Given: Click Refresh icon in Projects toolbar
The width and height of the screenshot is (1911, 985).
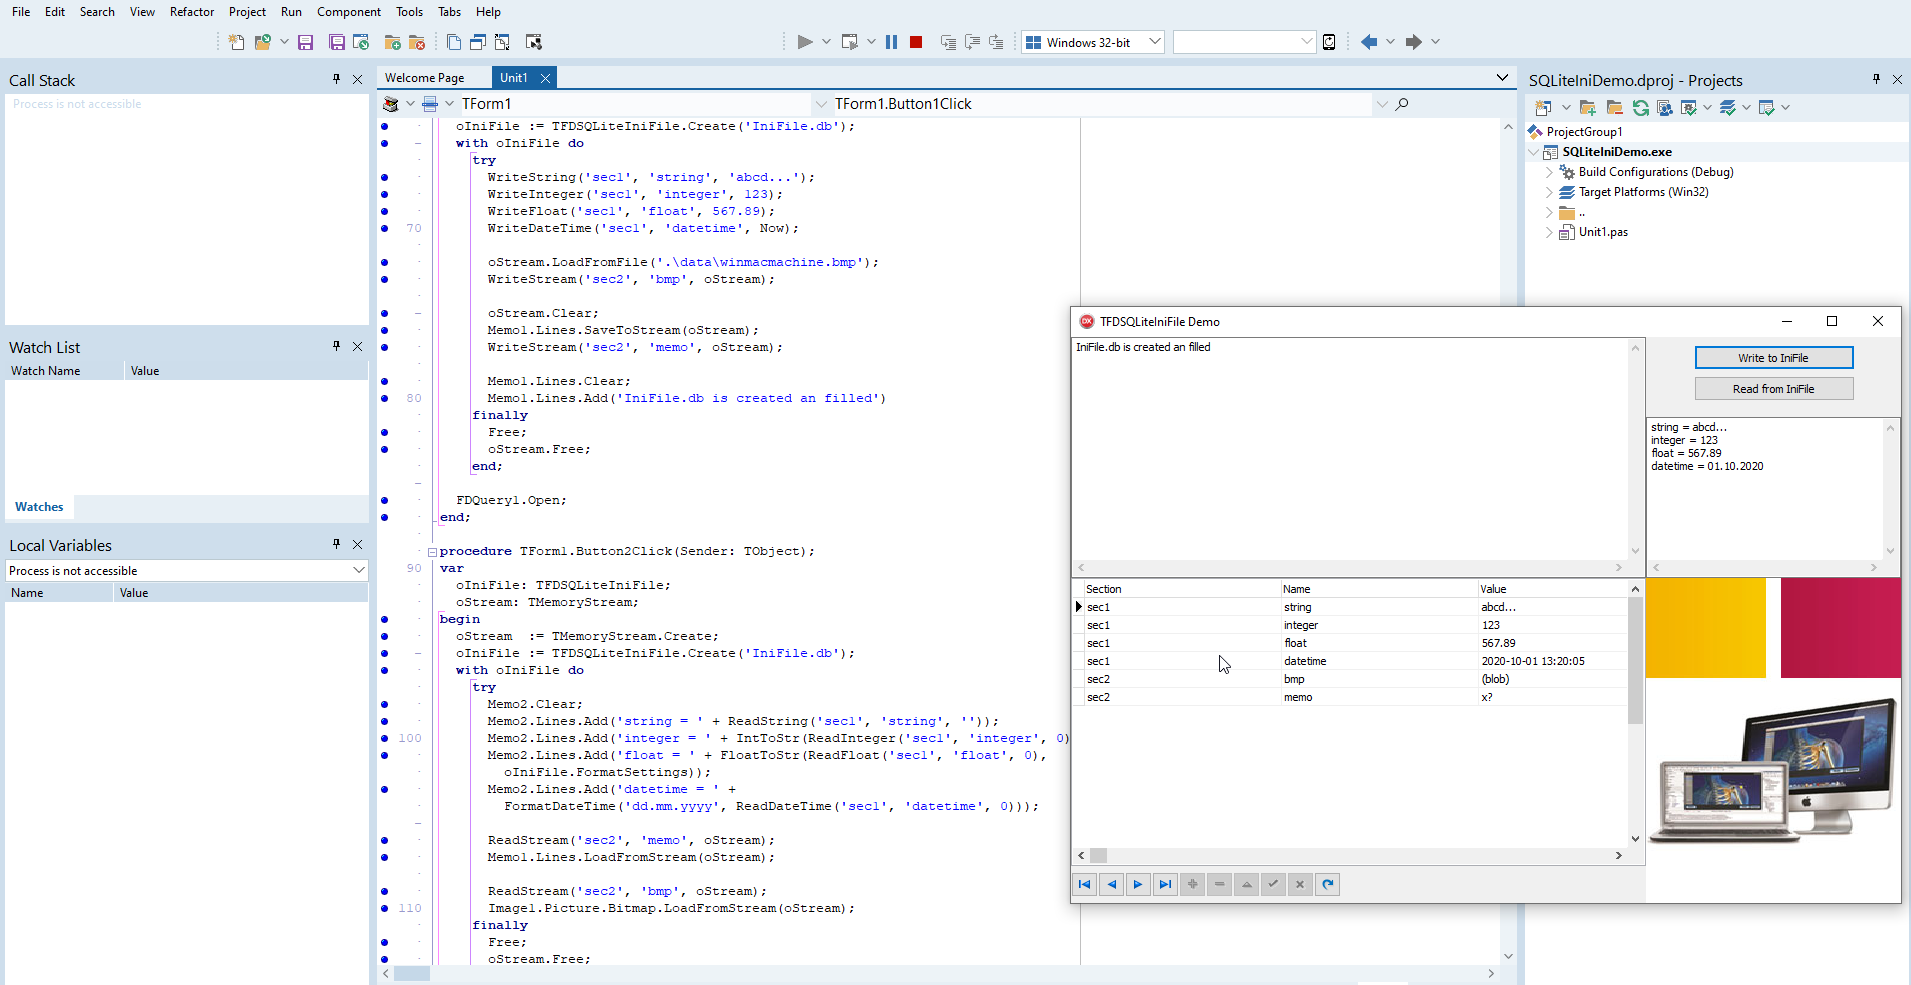Looking at the screenshot, I should click(x=1641, y=108).
